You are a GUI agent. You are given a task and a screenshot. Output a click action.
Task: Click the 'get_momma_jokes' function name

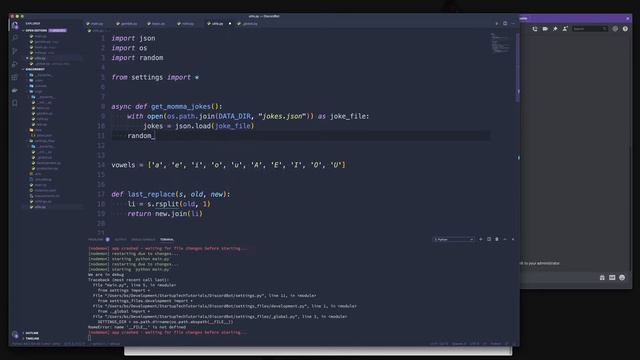[181, 107]
